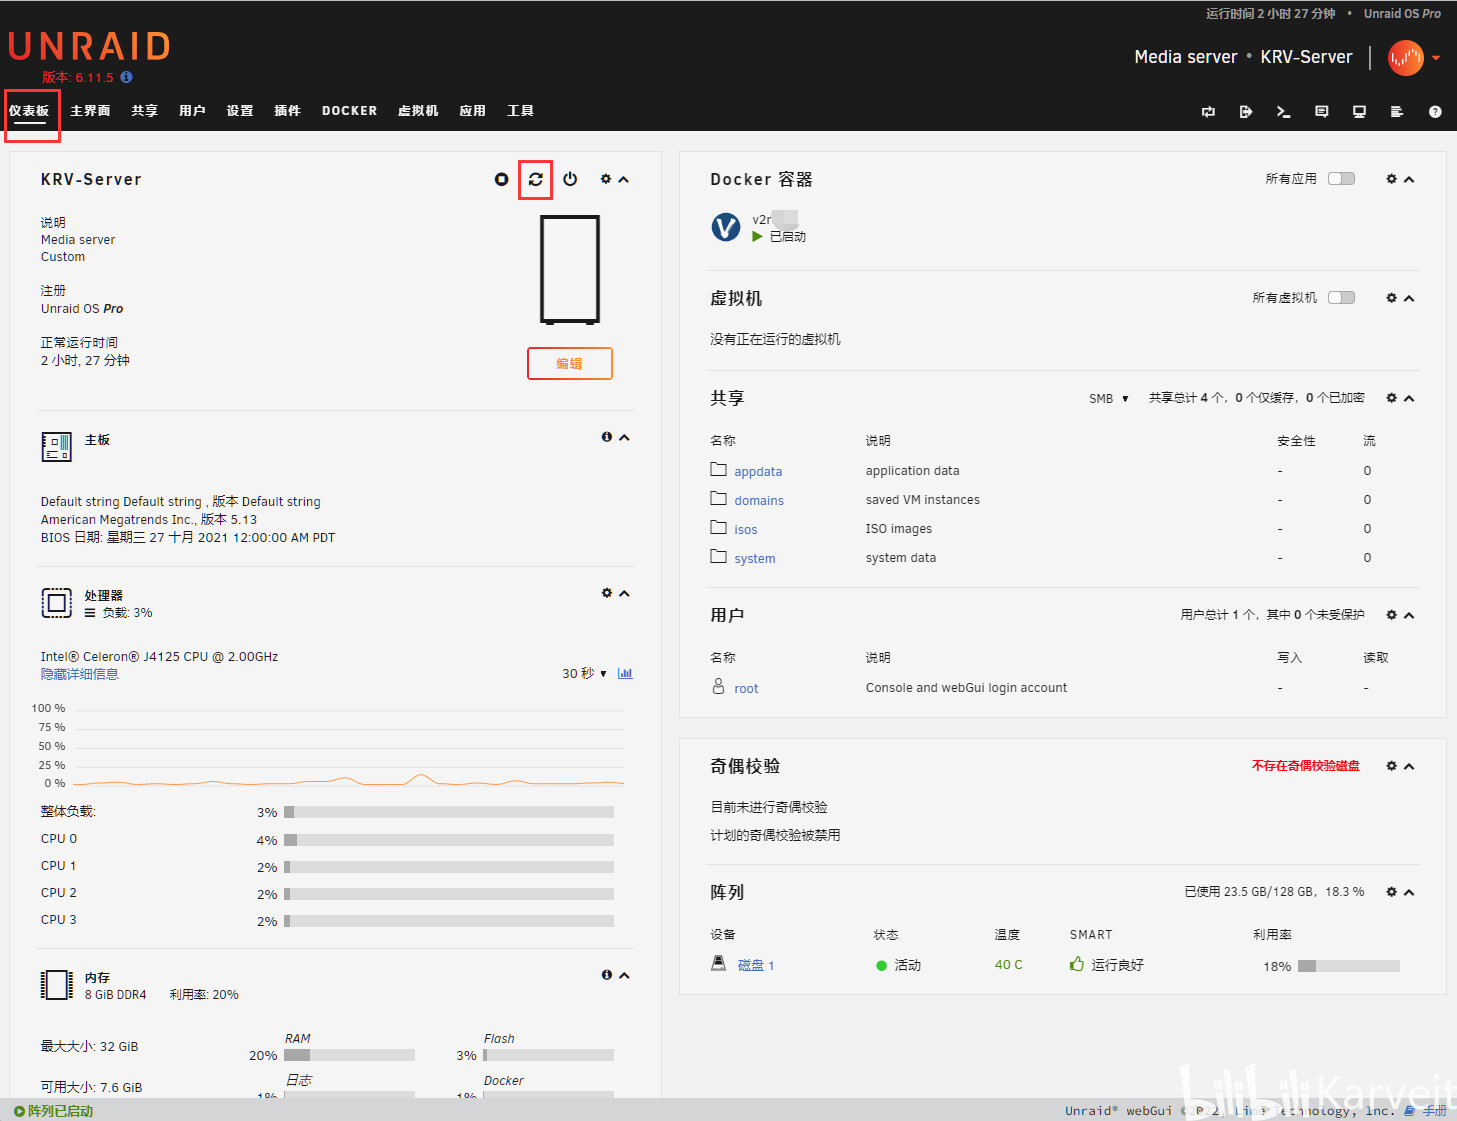The width and height of the screenshot is (1457, 1121).
Task: Collapse the Docker 容器 section chevron
Action: coord(1409,180)
